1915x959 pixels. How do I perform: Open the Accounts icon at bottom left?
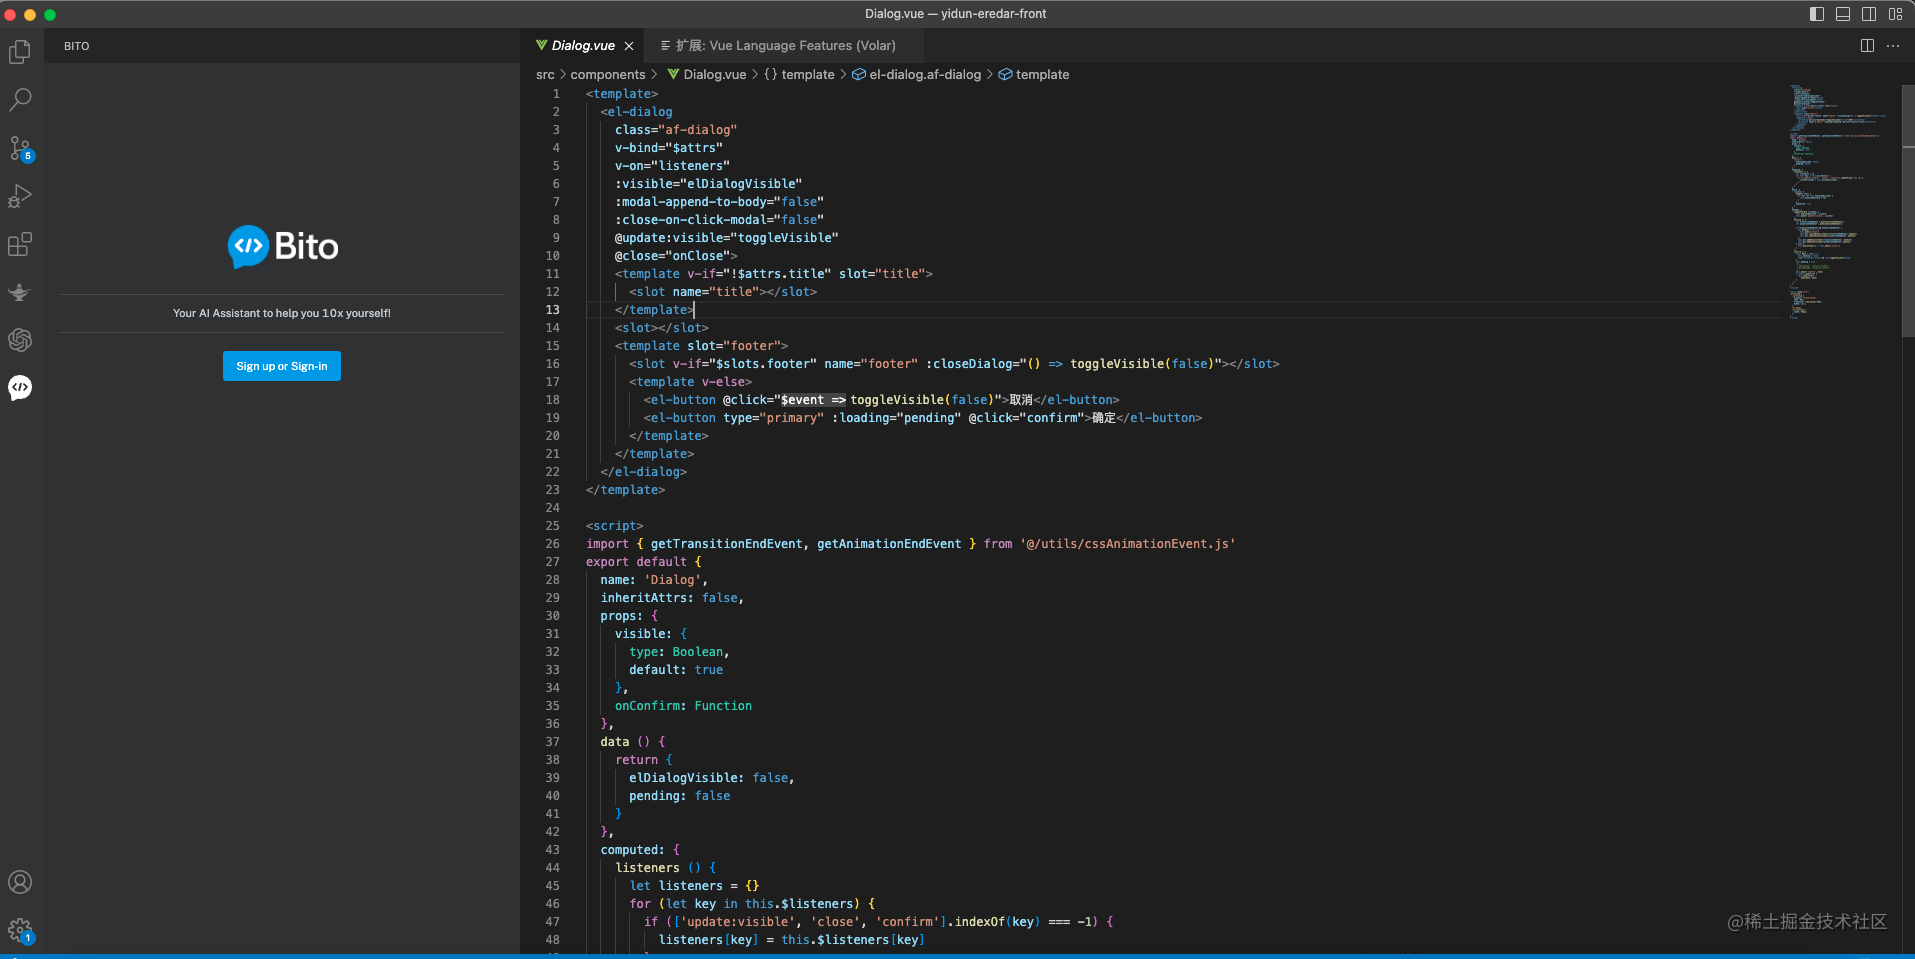(x=20, y=882)
